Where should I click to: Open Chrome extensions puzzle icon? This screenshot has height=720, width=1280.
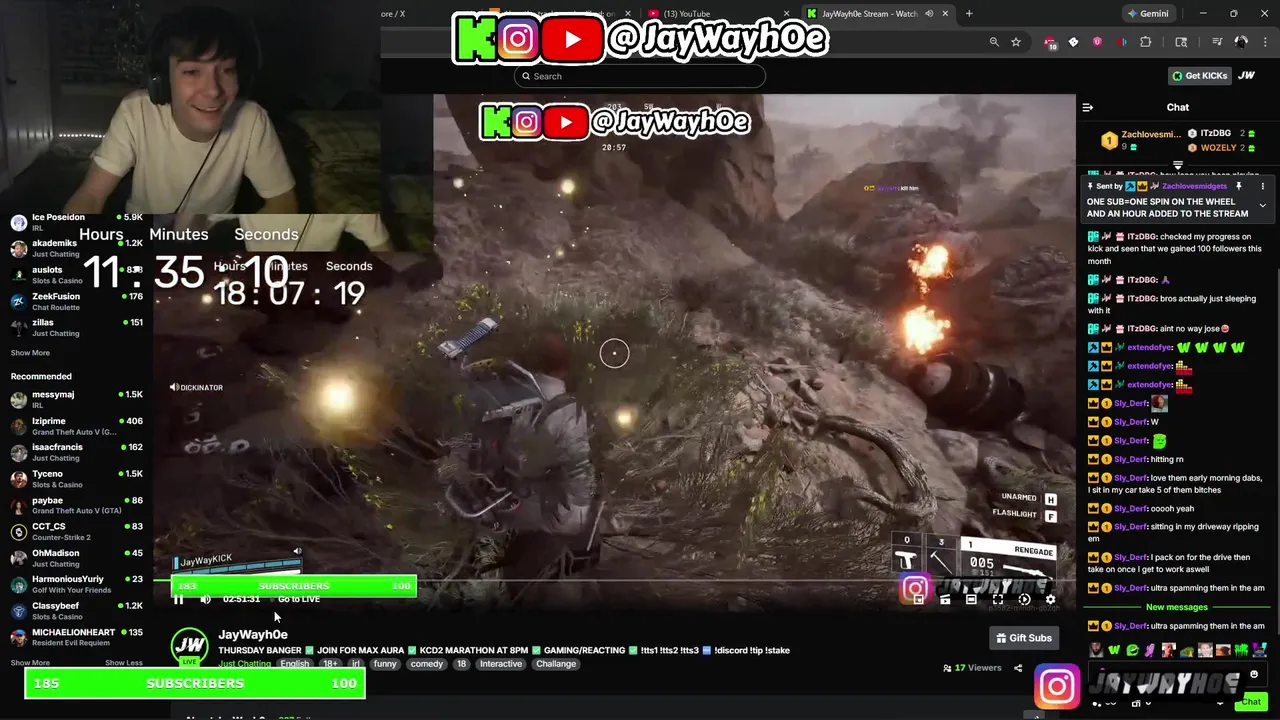1146,42
